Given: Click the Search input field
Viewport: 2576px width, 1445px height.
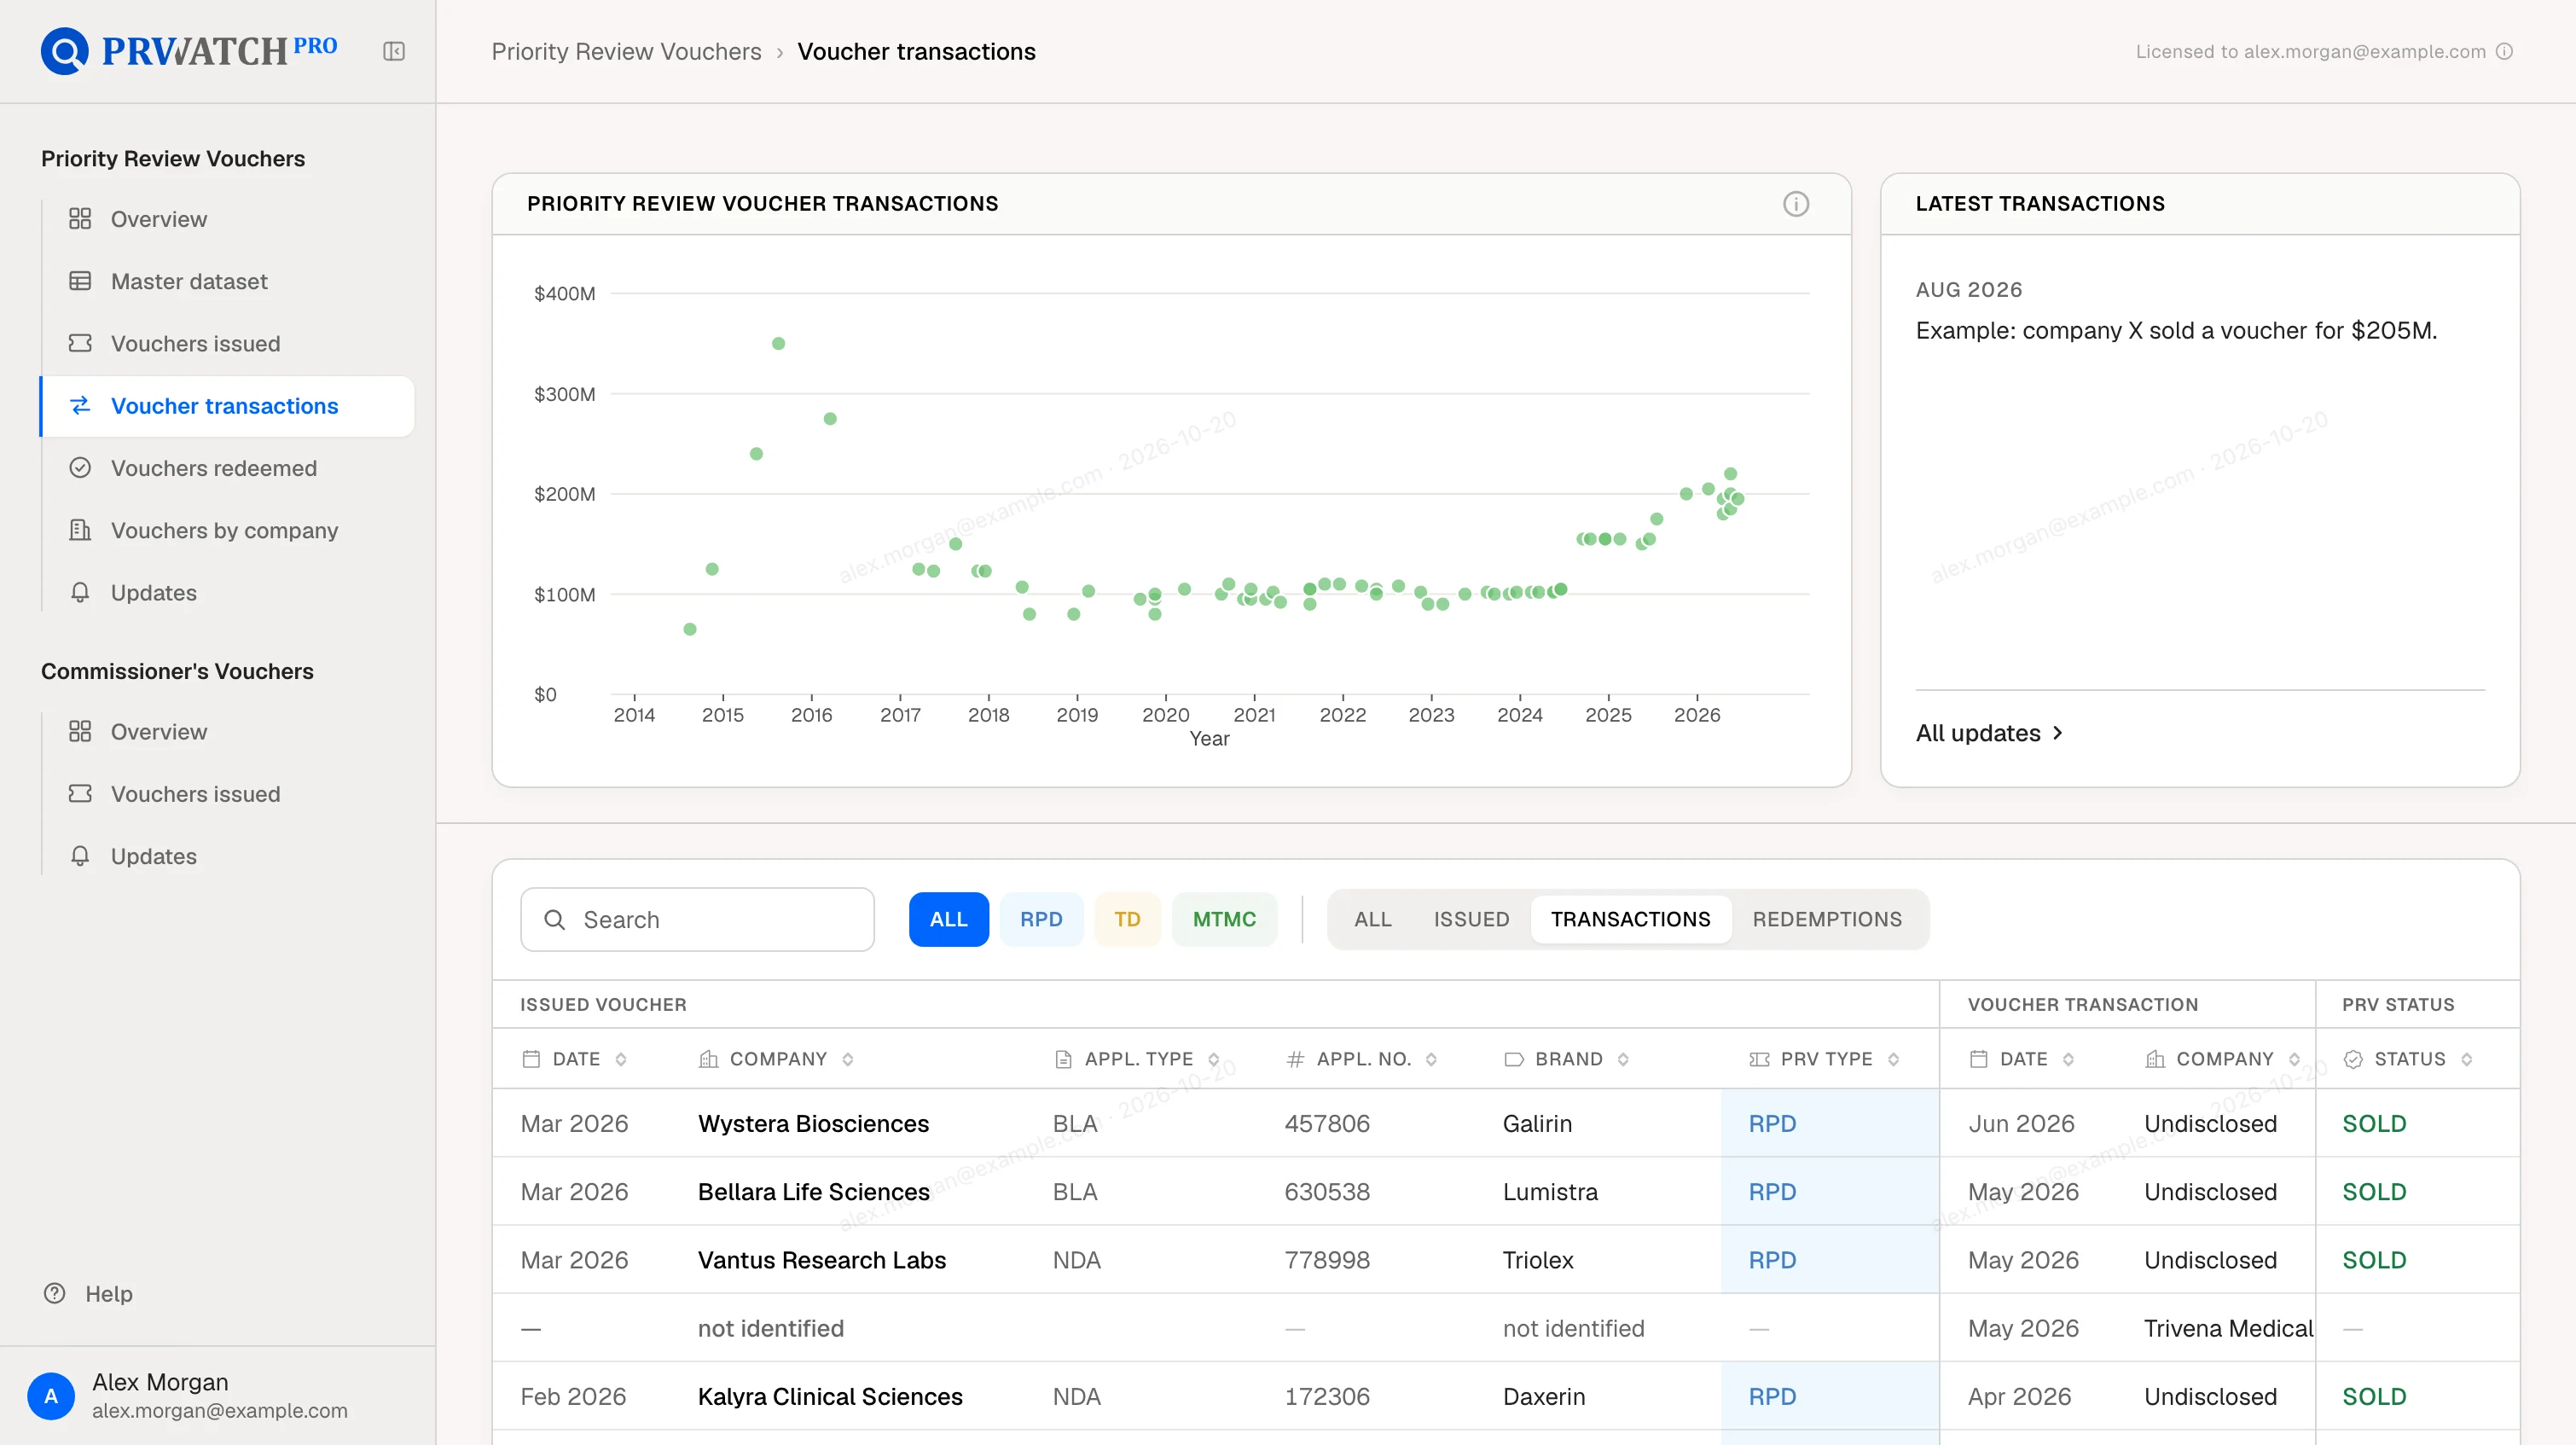Looking at the screenshot, I should [697, 919].
